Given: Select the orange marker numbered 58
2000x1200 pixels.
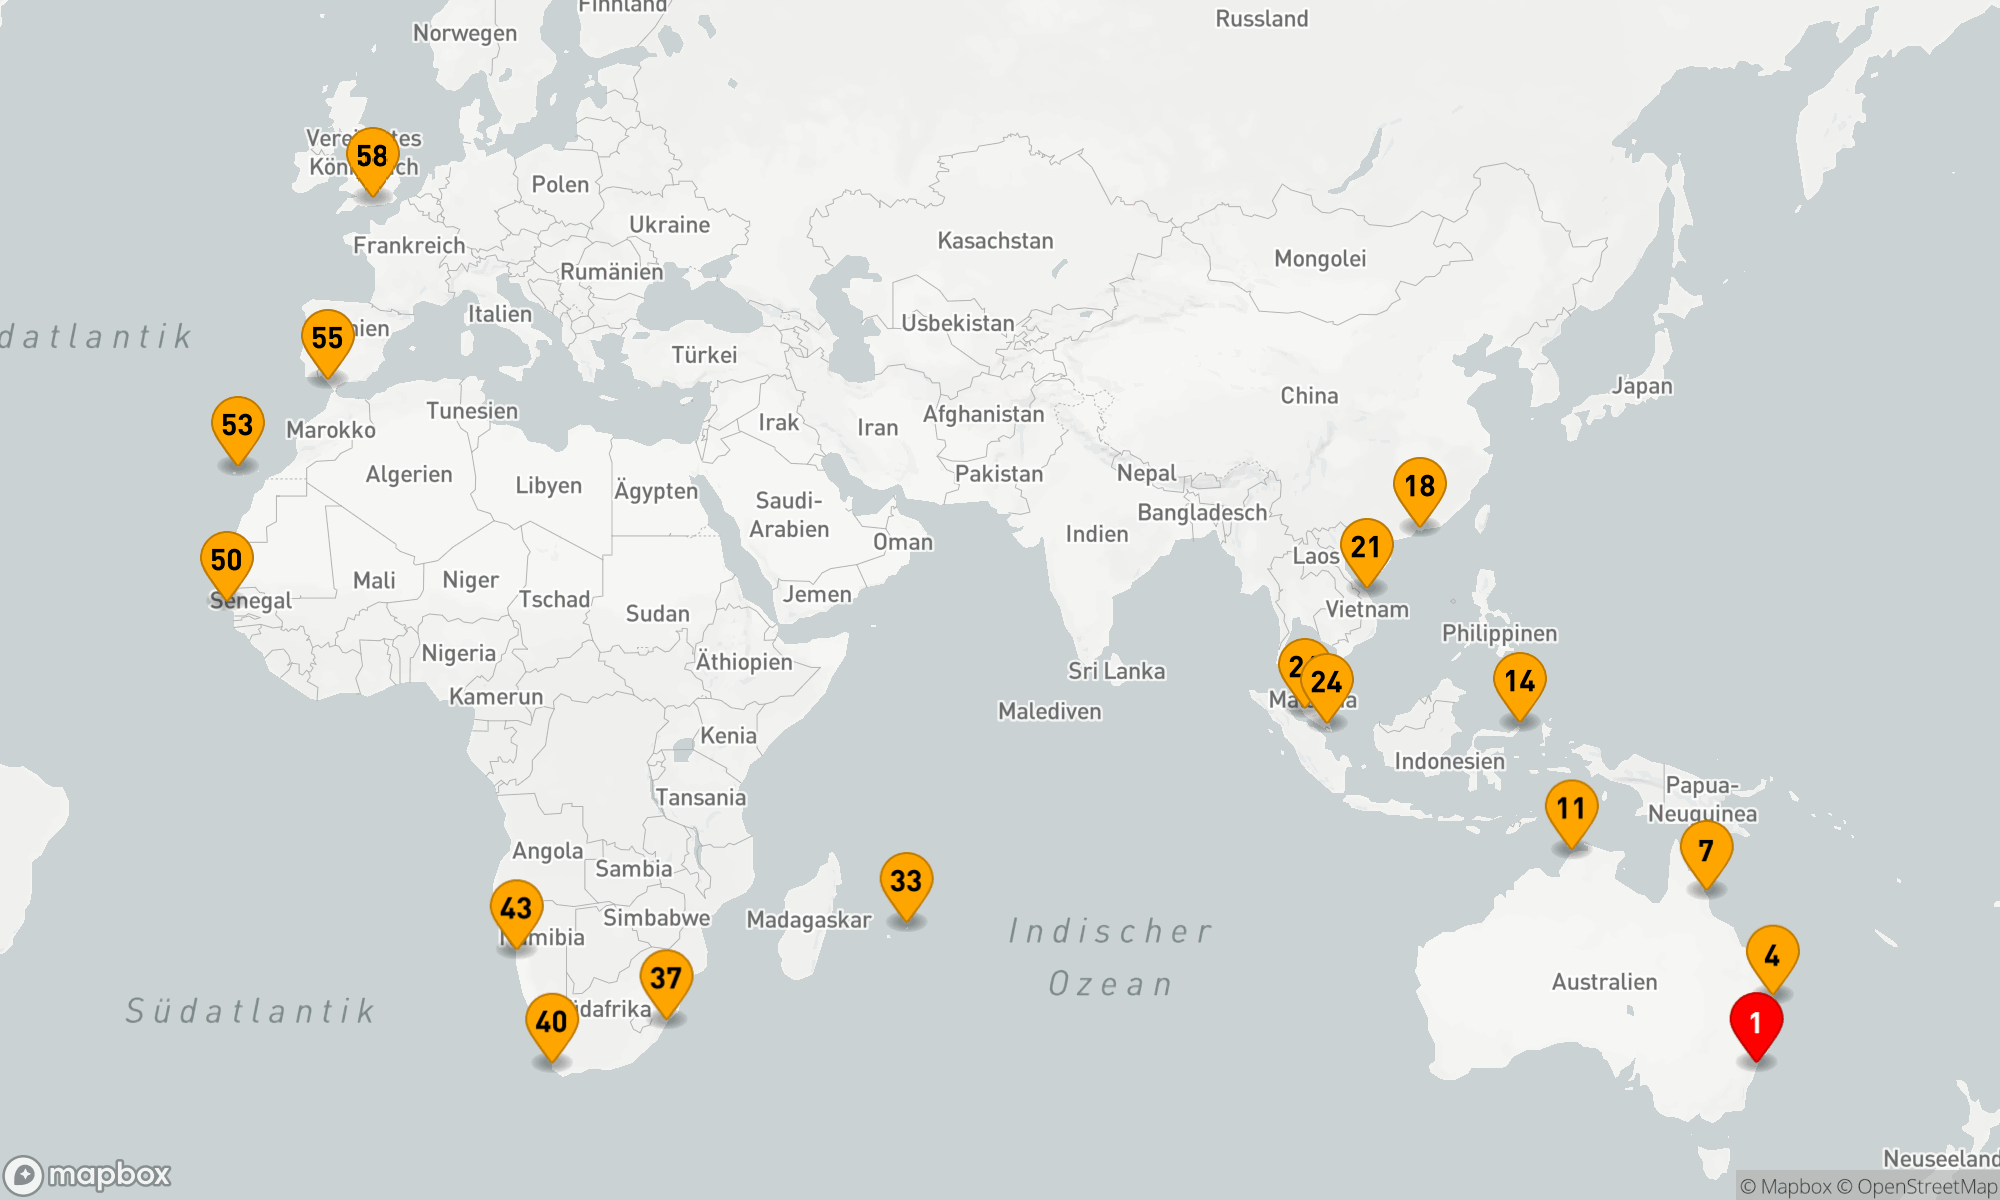Looking at the screenshot, I should click(x=372, y=156).
